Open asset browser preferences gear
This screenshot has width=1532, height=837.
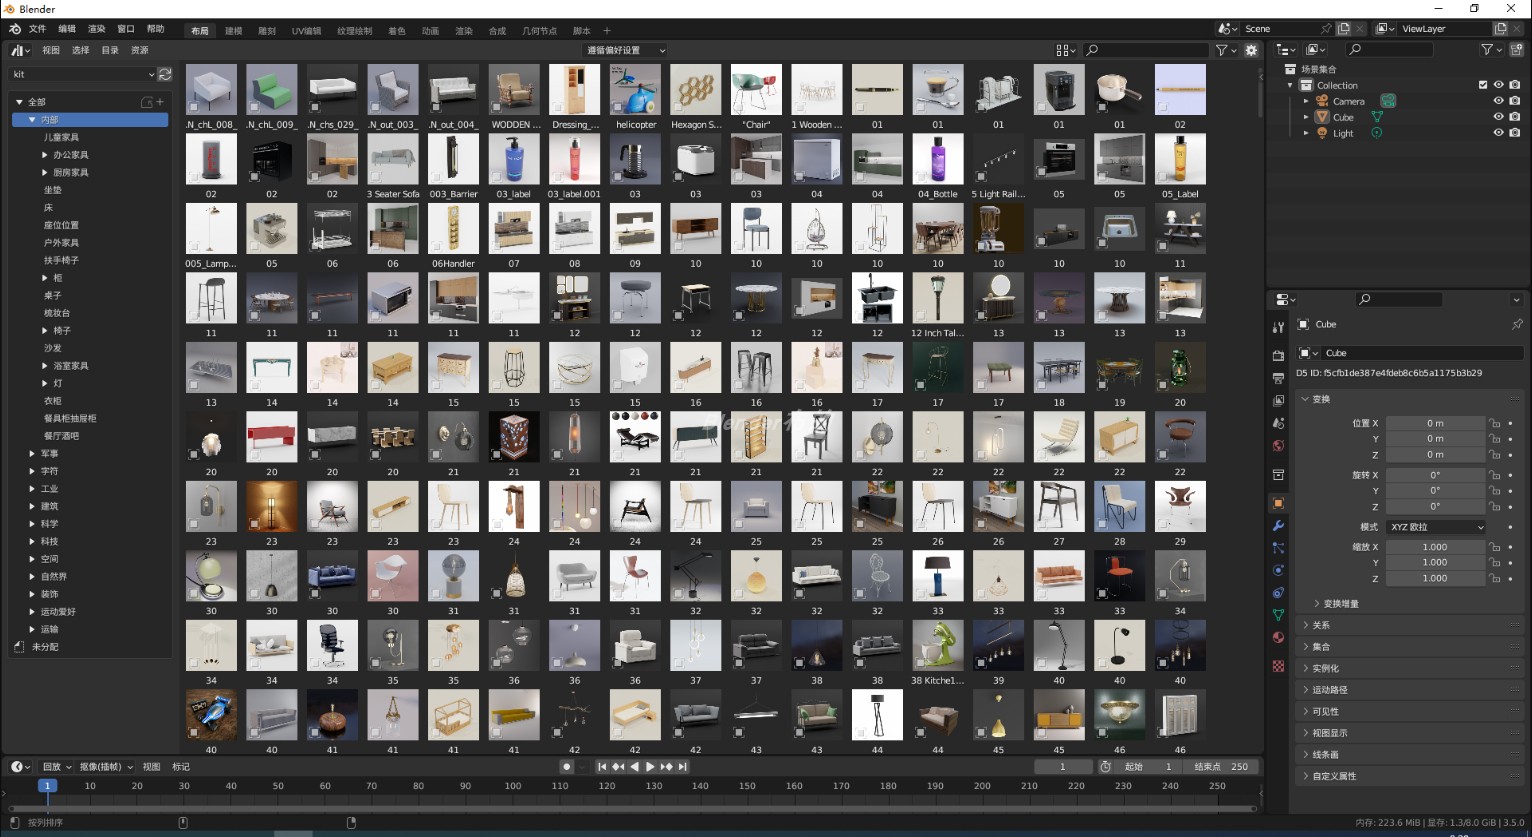(1250, 50)
